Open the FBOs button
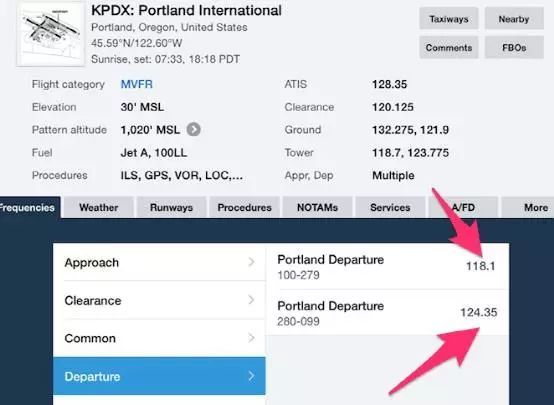This screenshot has width=554, height=405. (x=514, y=47)
